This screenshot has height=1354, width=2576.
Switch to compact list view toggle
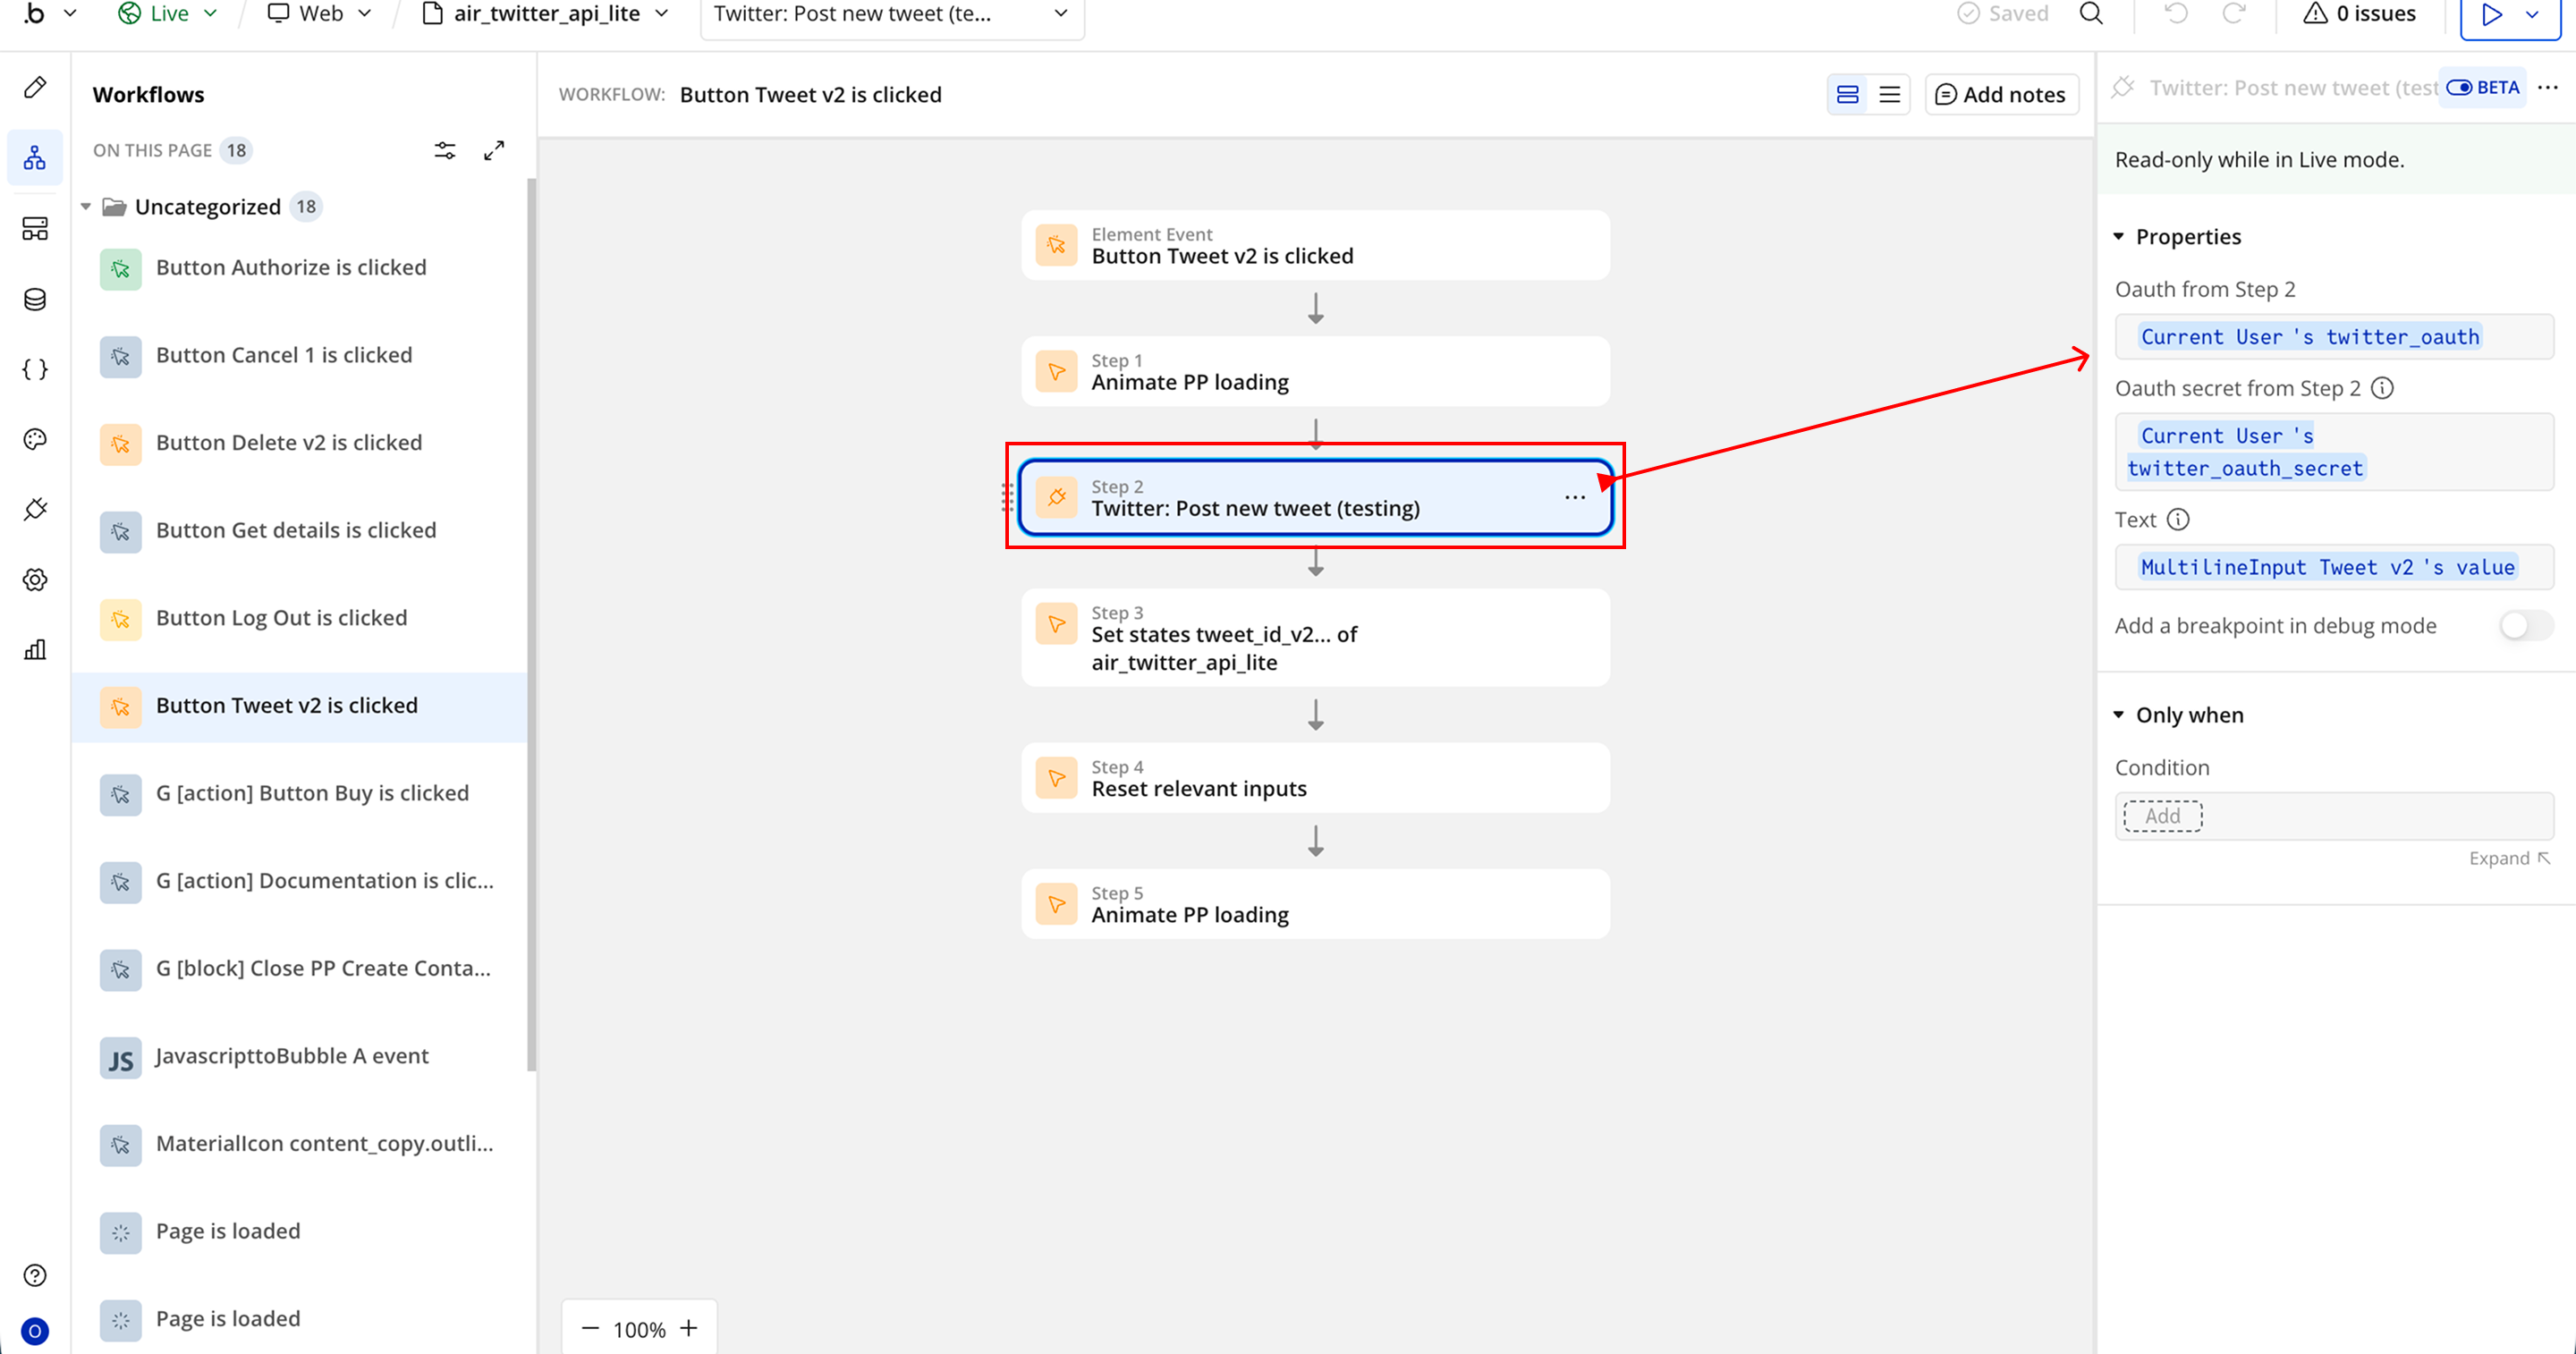[1889, 95]
